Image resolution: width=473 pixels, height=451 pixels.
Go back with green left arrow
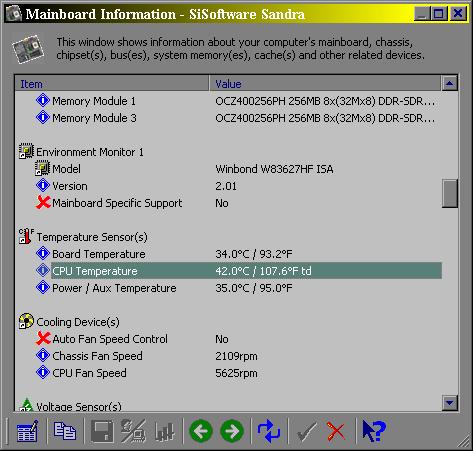(x=201, y=431)
